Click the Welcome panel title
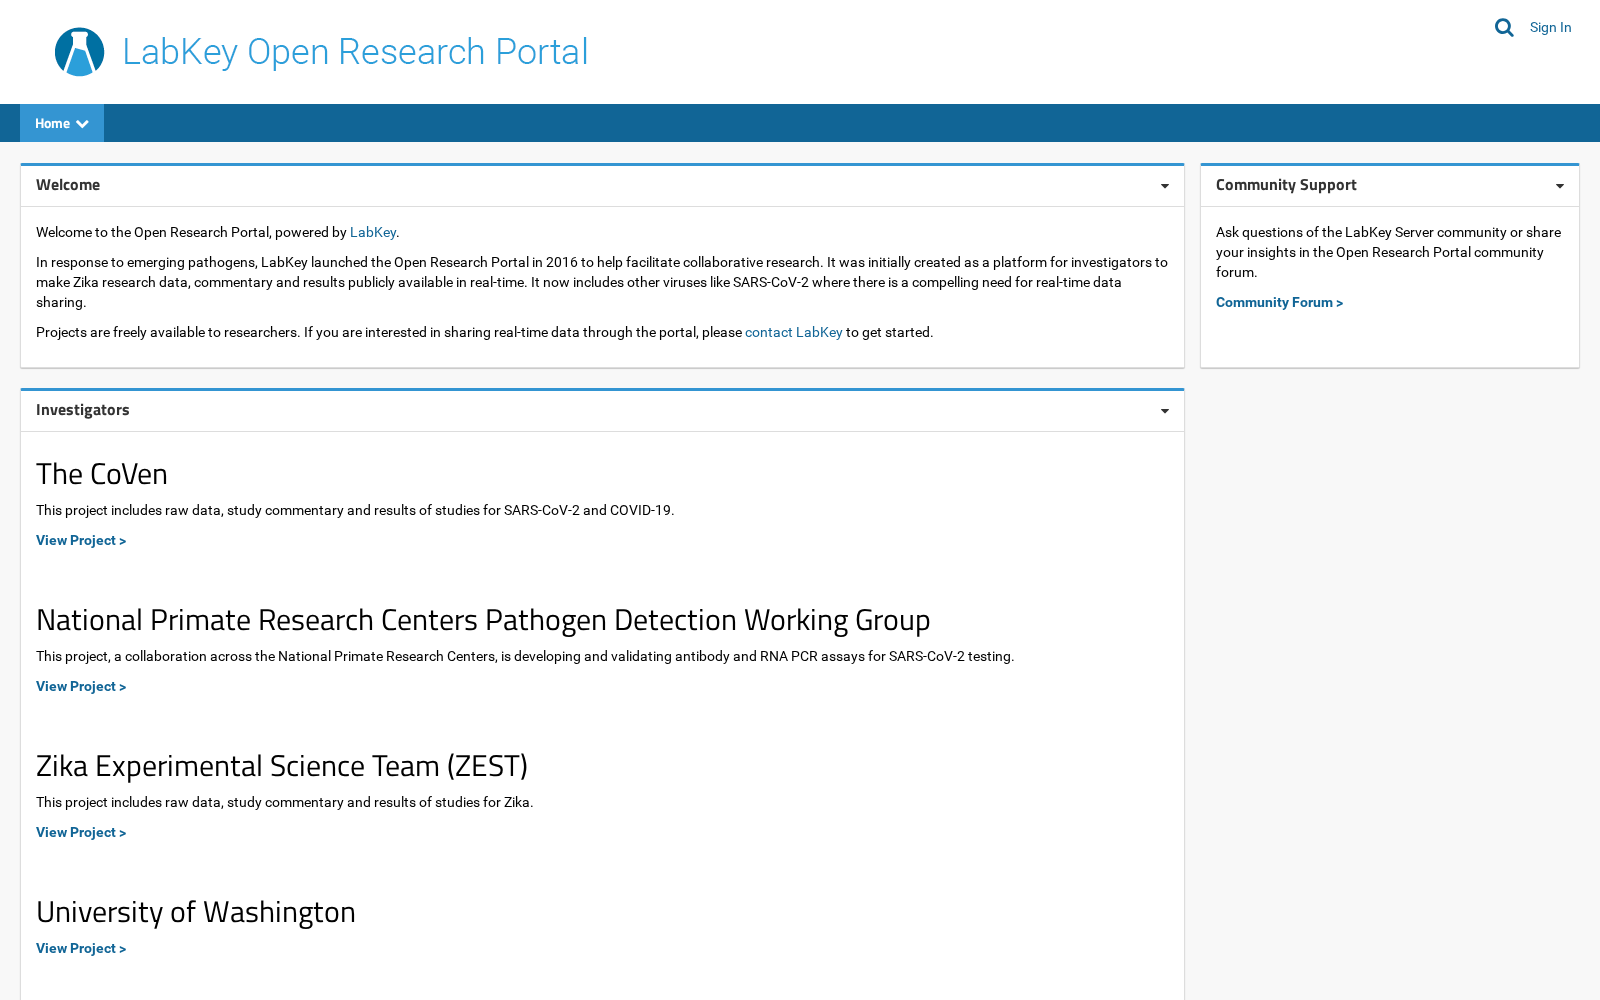 pyautogui.click(x=68, y=185)
